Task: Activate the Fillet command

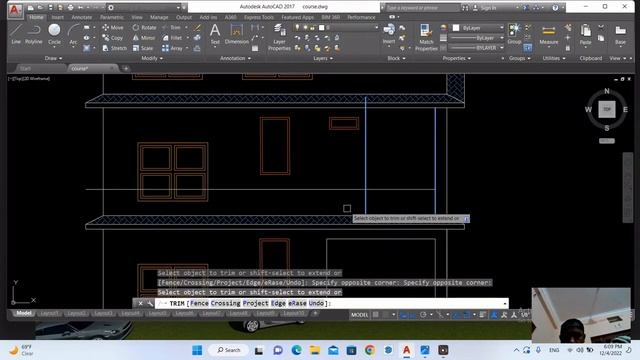Action: pos(173,38)
